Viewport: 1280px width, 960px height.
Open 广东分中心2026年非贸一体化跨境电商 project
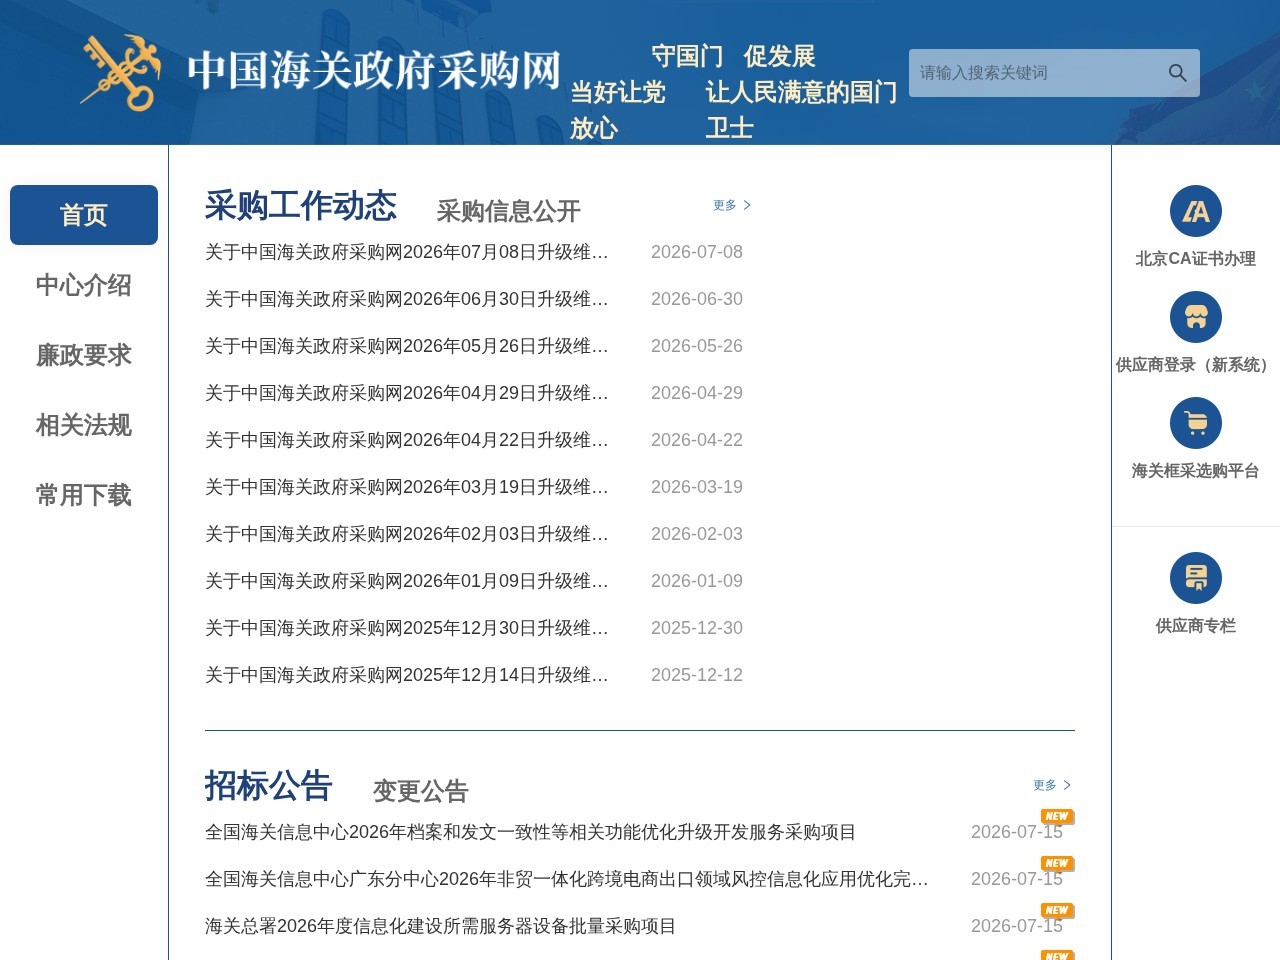point(567,879)
